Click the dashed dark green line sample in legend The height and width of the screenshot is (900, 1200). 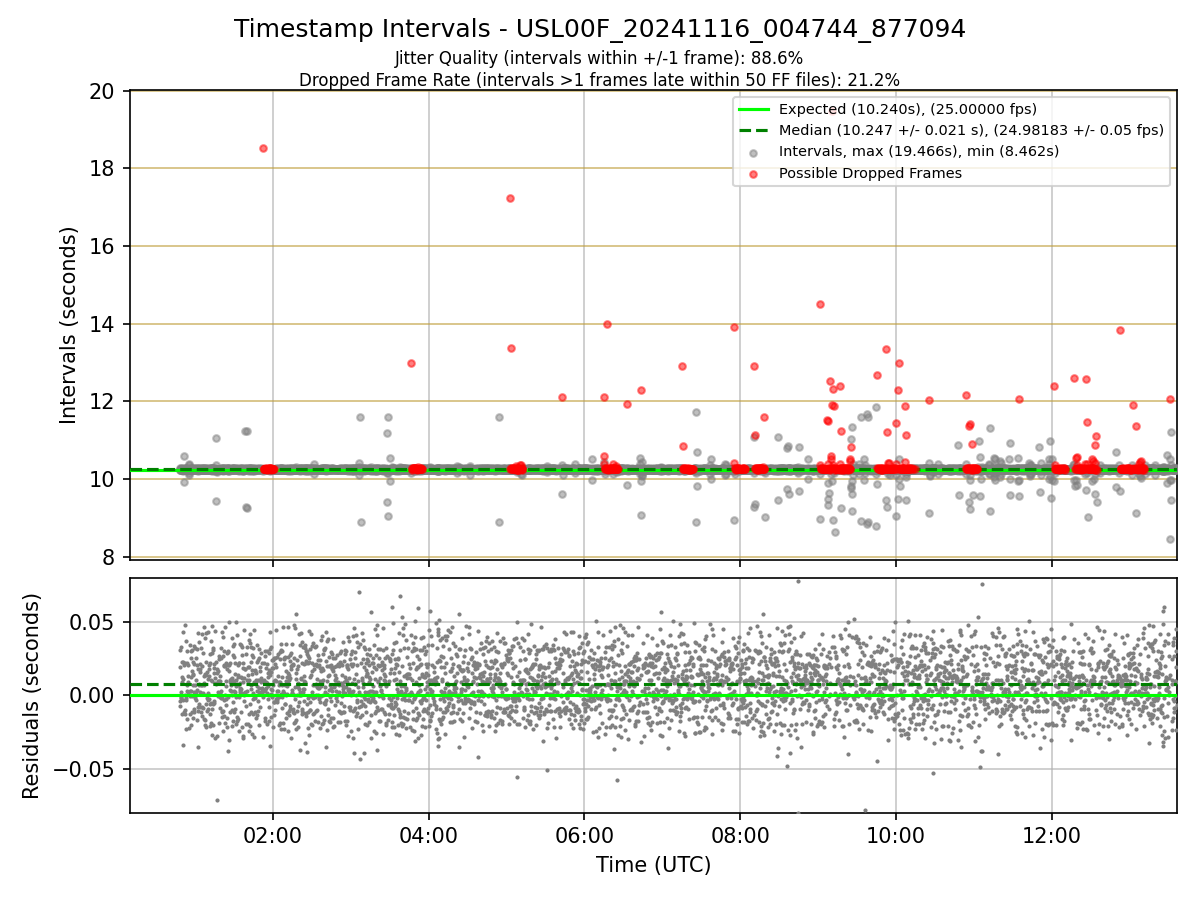753,130
